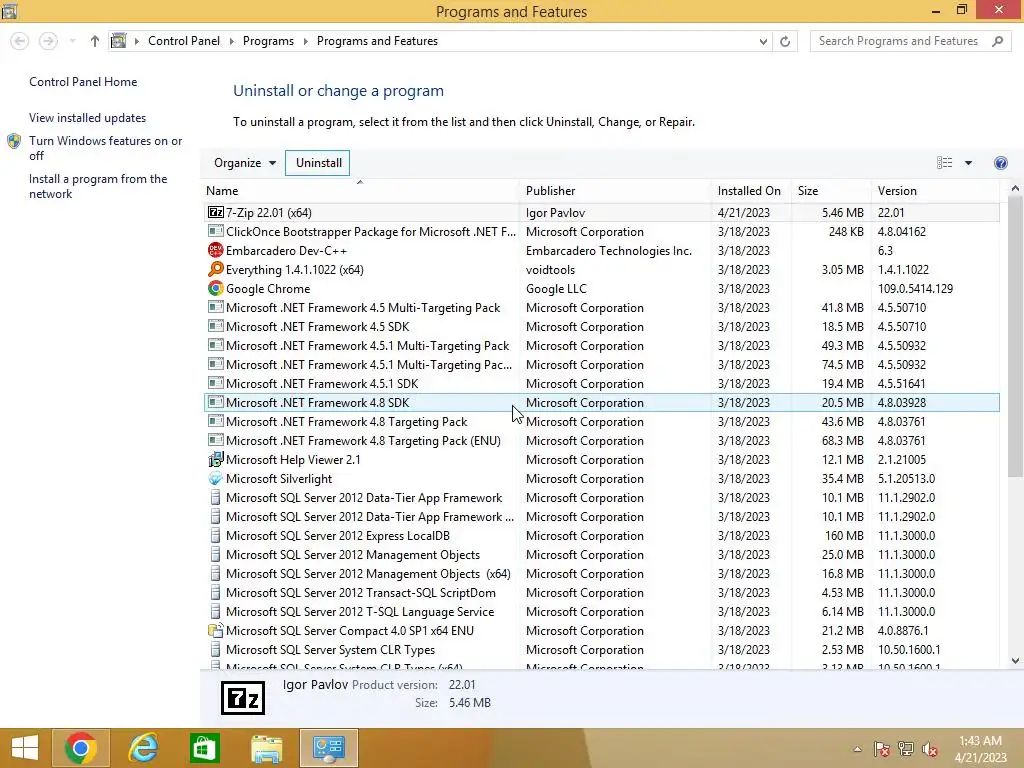
Task: Expand the root breadcrumb arrow
Action: pyautogui.click(x=136, y=41)
